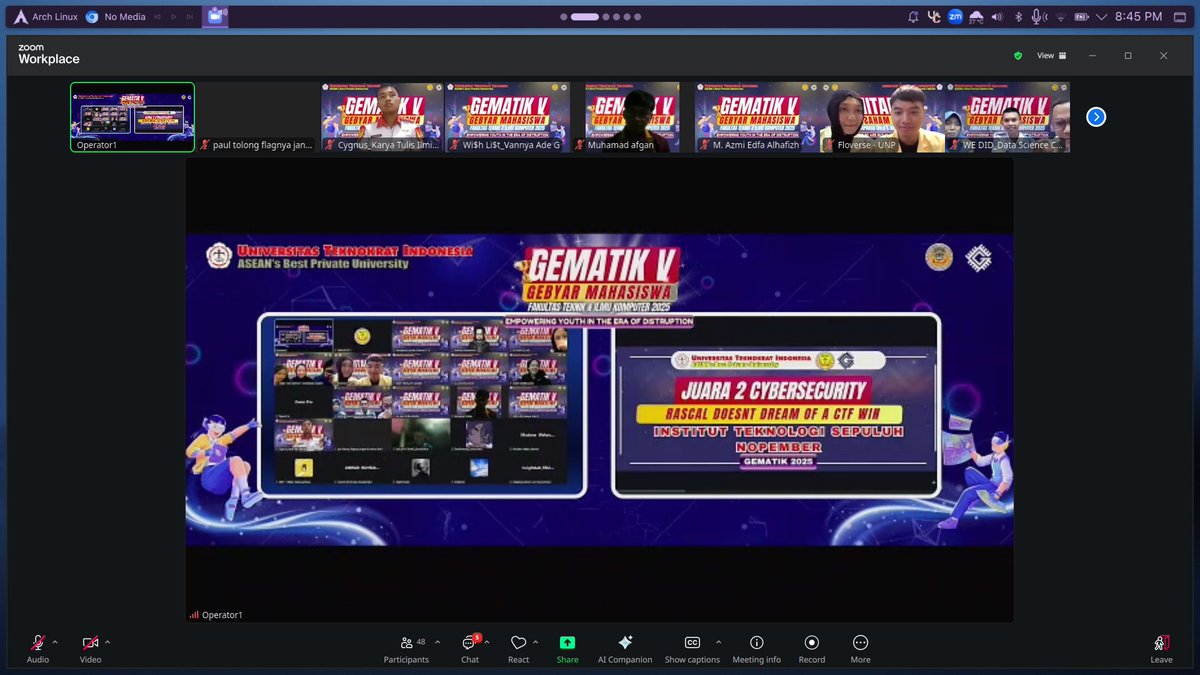Select Operator1's video thumbnail

click(x=131, y=115)
